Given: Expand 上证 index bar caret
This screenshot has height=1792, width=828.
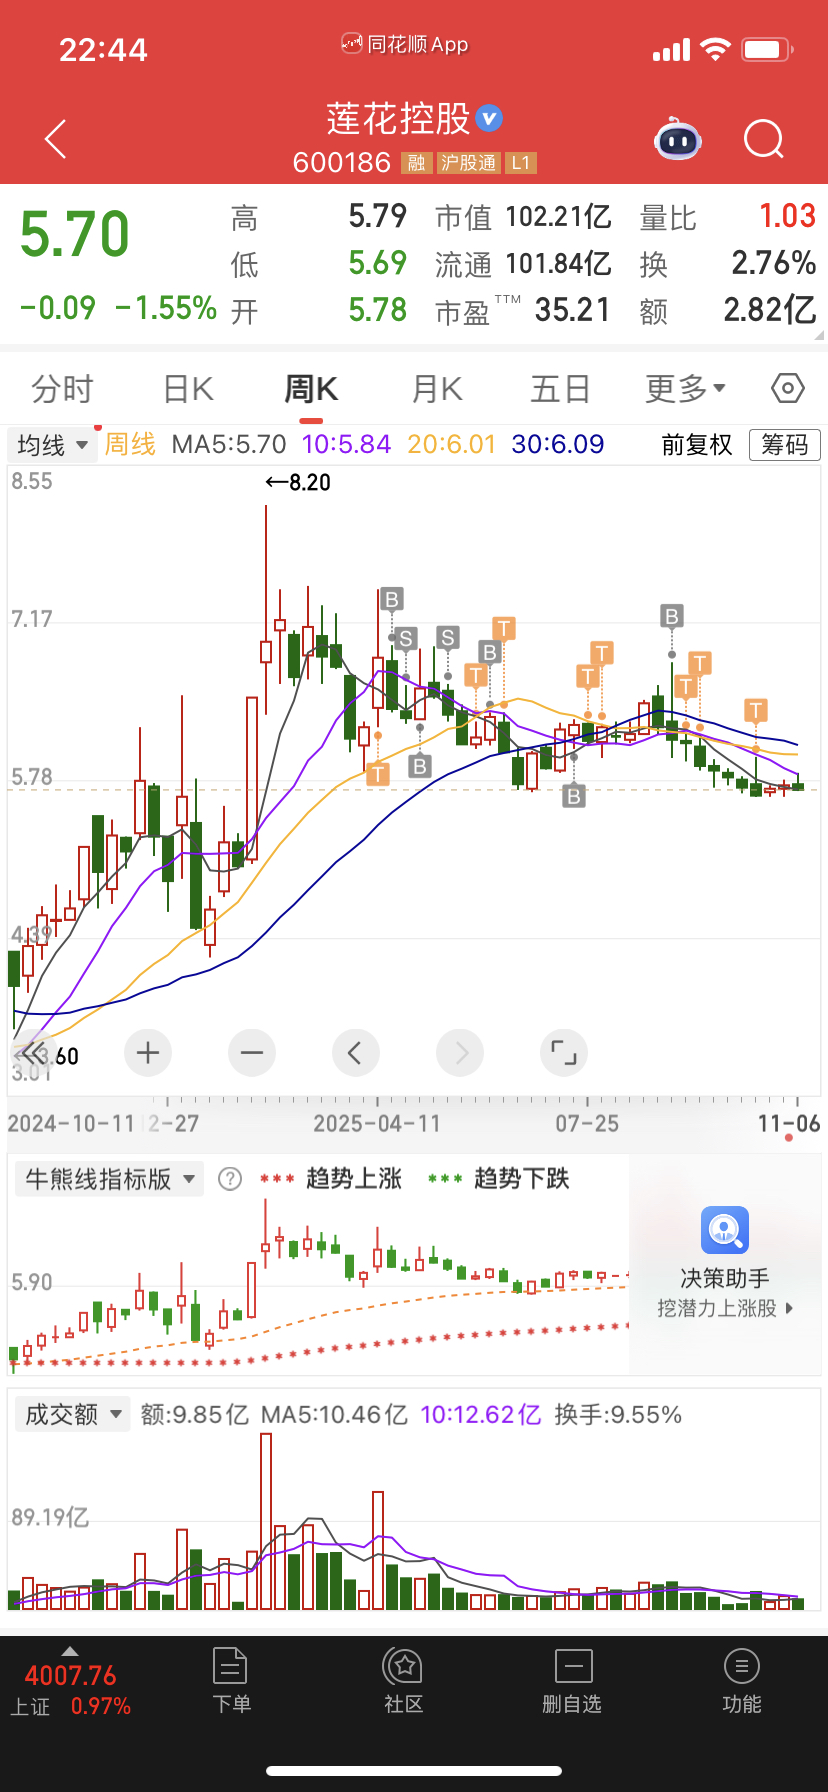Looking at the screenshot, I should click(69, 1651).
